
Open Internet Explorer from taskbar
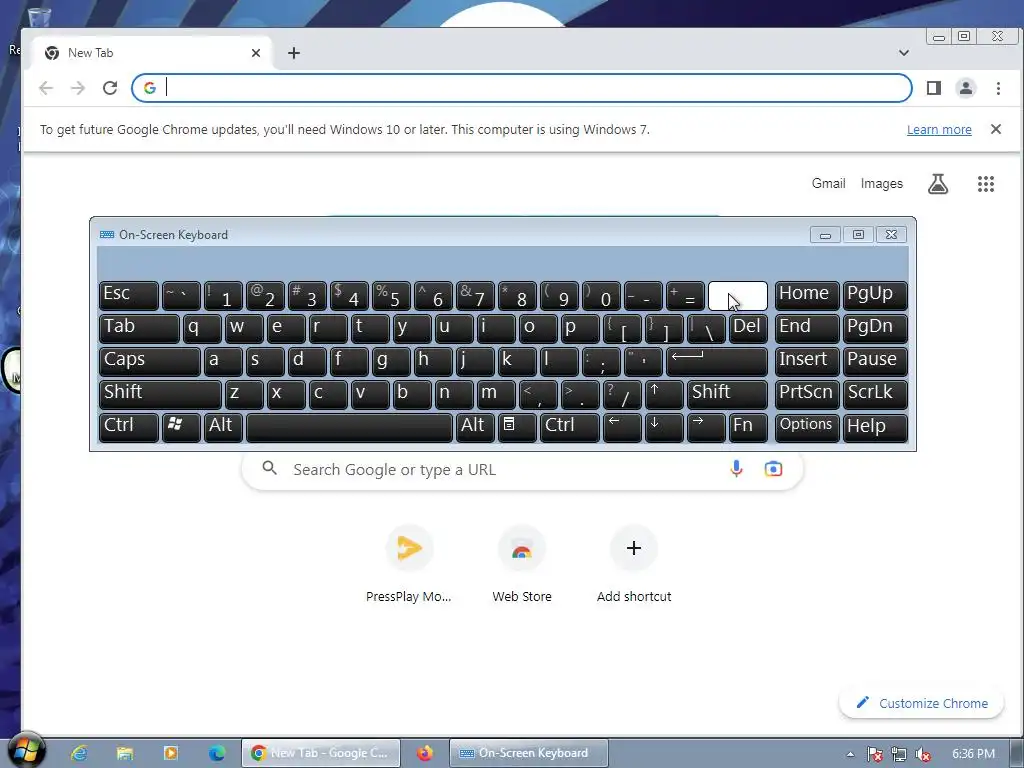[79, 753]
